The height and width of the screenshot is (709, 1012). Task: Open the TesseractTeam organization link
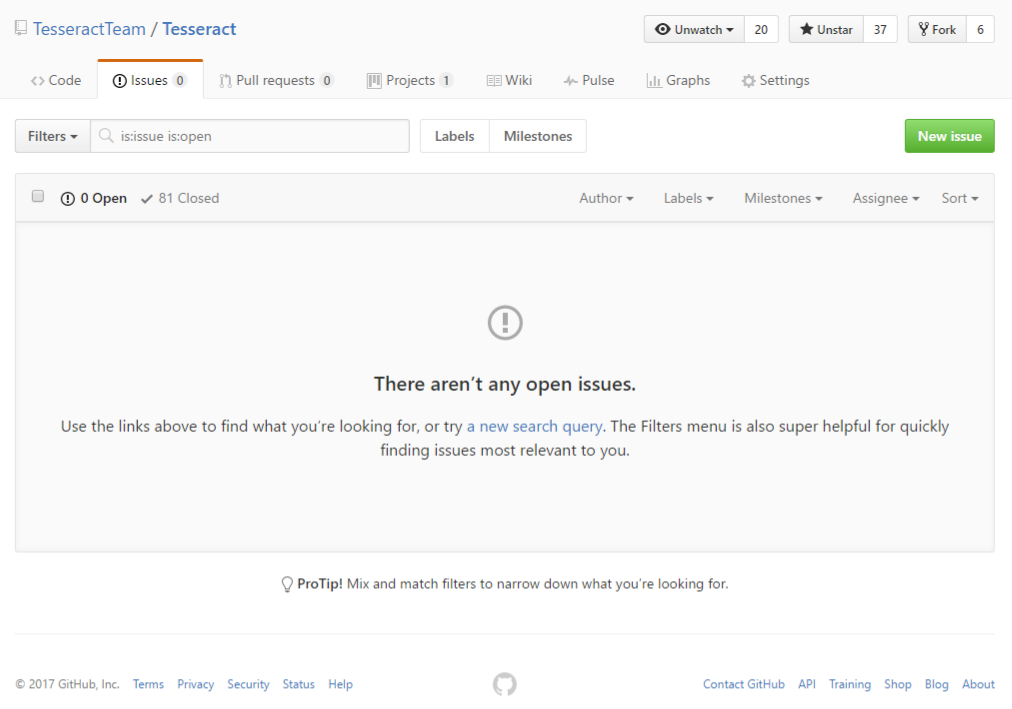89,29
